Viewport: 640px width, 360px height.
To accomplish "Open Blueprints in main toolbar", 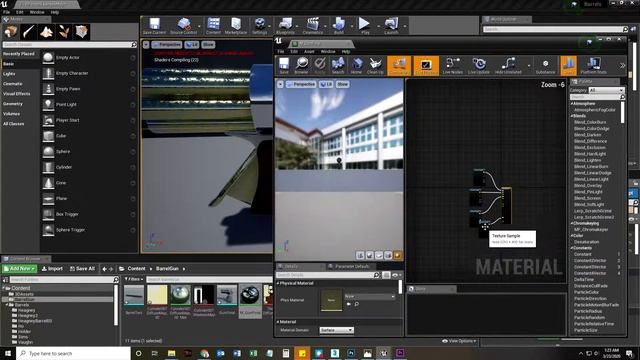I will point(285,26).
